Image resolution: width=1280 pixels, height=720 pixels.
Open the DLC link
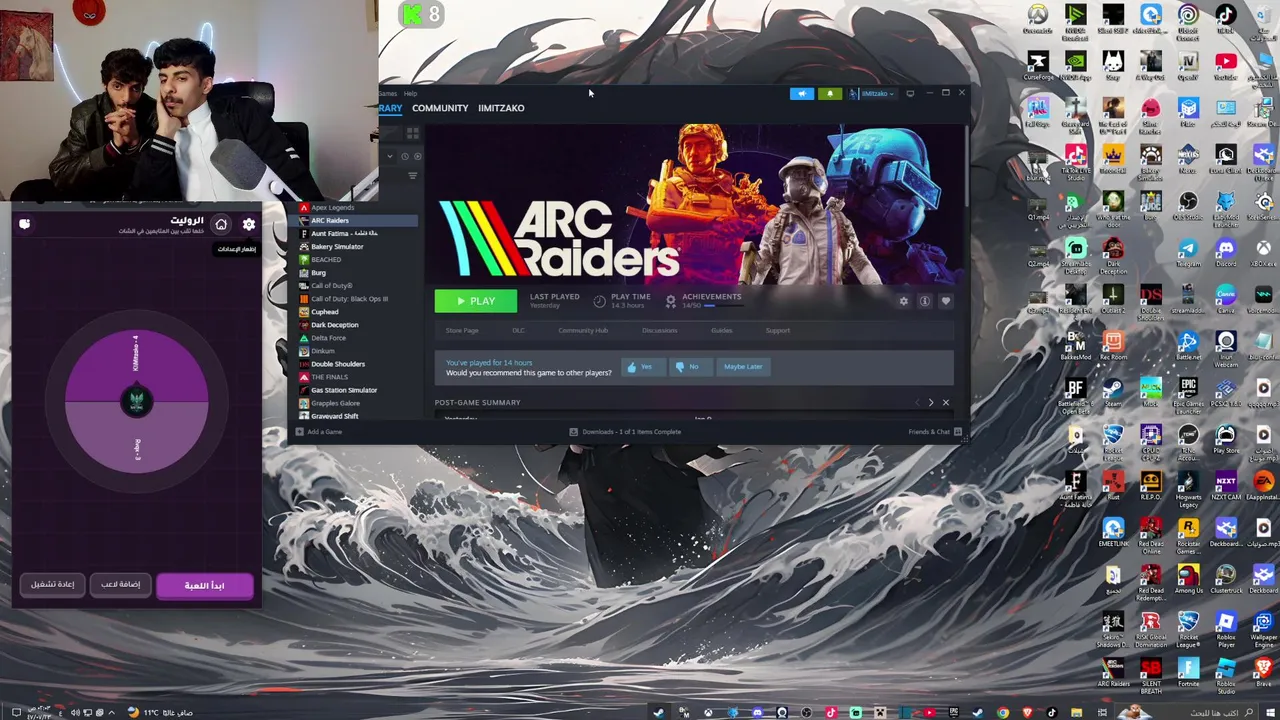[518, 330]
